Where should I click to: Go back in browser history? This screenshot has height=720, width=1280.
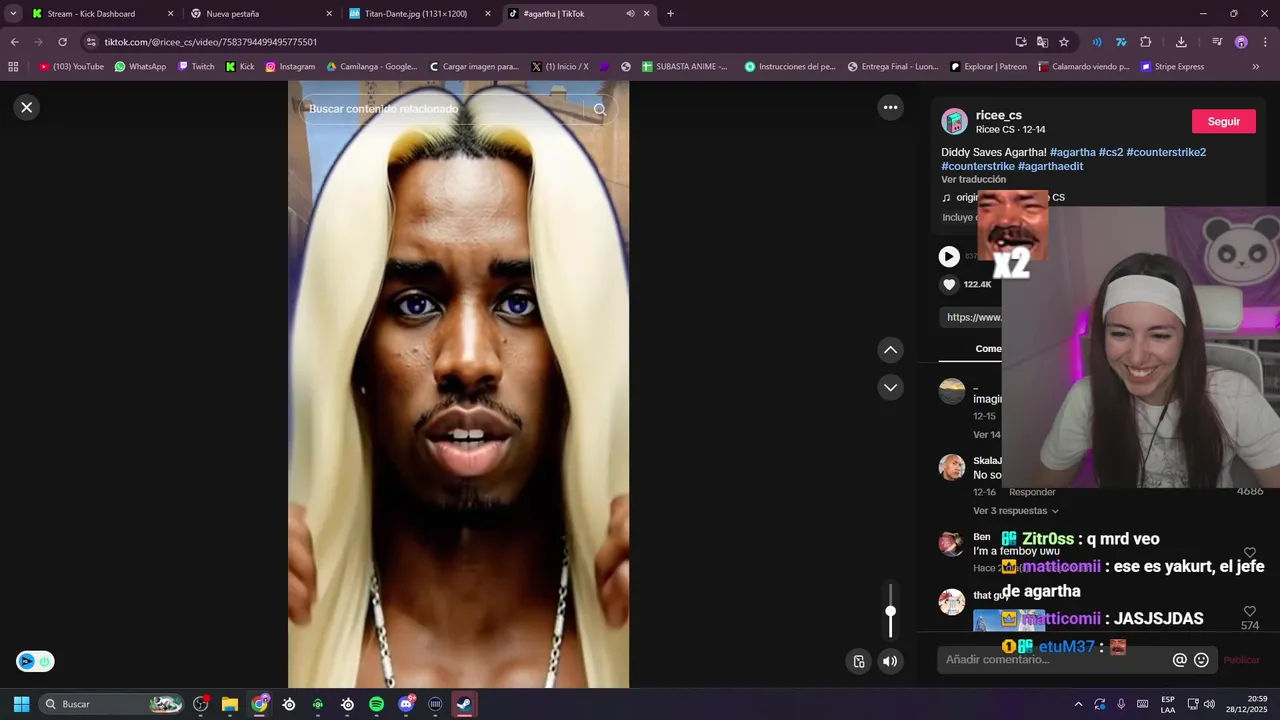[x=14, y=42]
